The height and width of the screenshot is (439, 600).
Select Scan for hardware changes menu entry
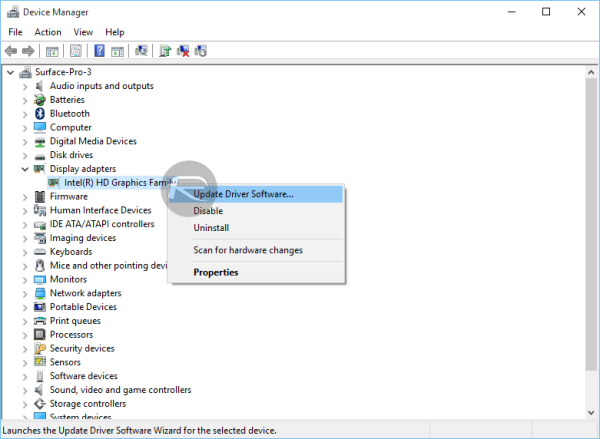click(256, 250)
